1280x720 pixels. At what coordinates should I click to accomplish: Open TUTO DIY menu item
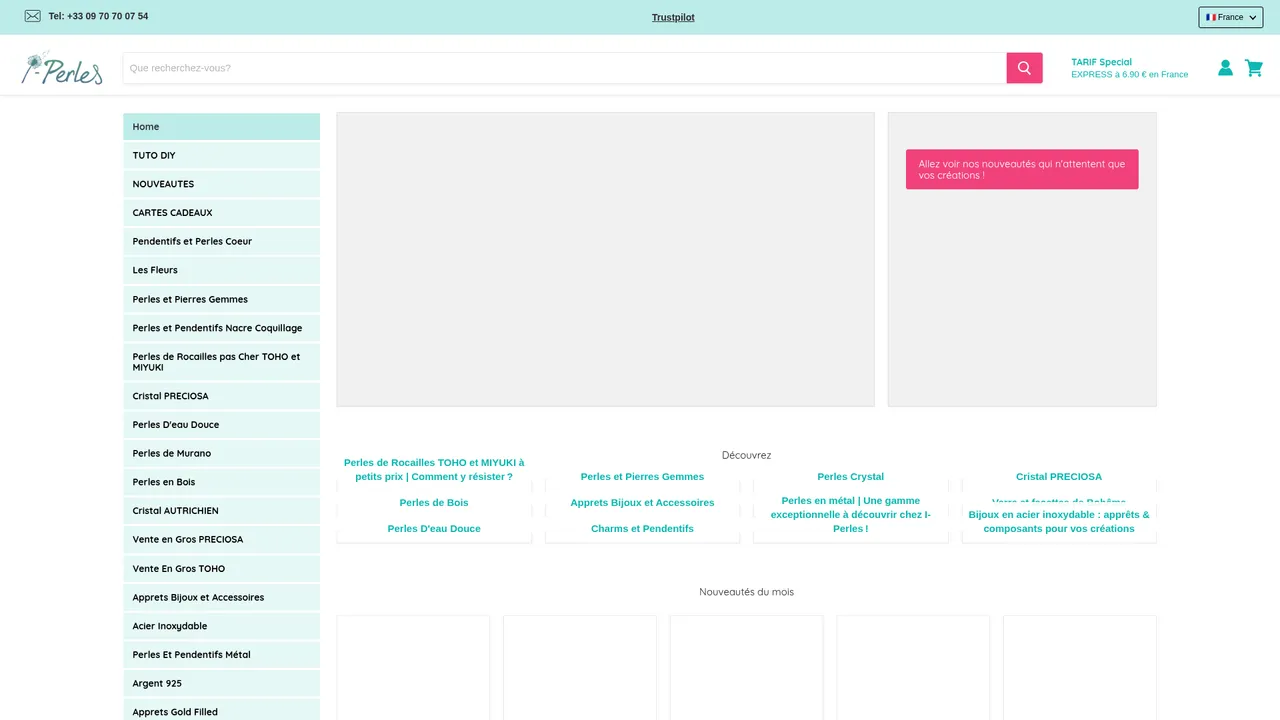pos(221,156)
